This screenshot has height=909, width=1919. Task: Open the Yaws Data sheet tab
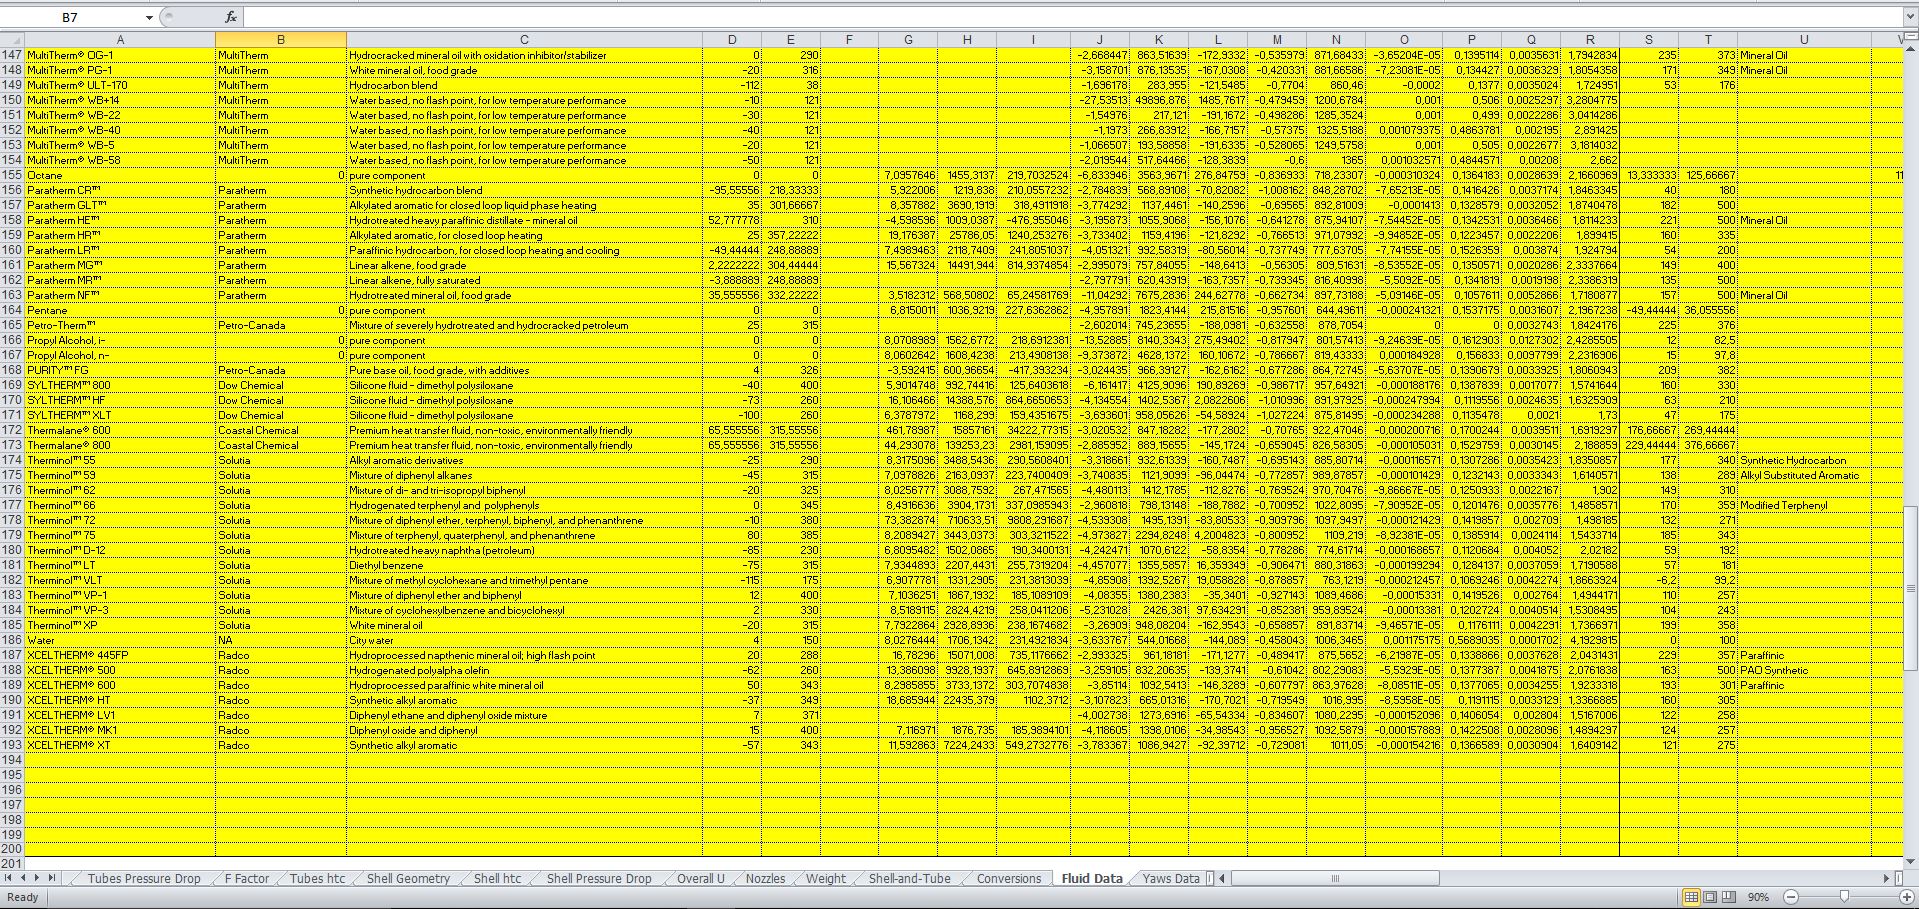click(1170, 878)
